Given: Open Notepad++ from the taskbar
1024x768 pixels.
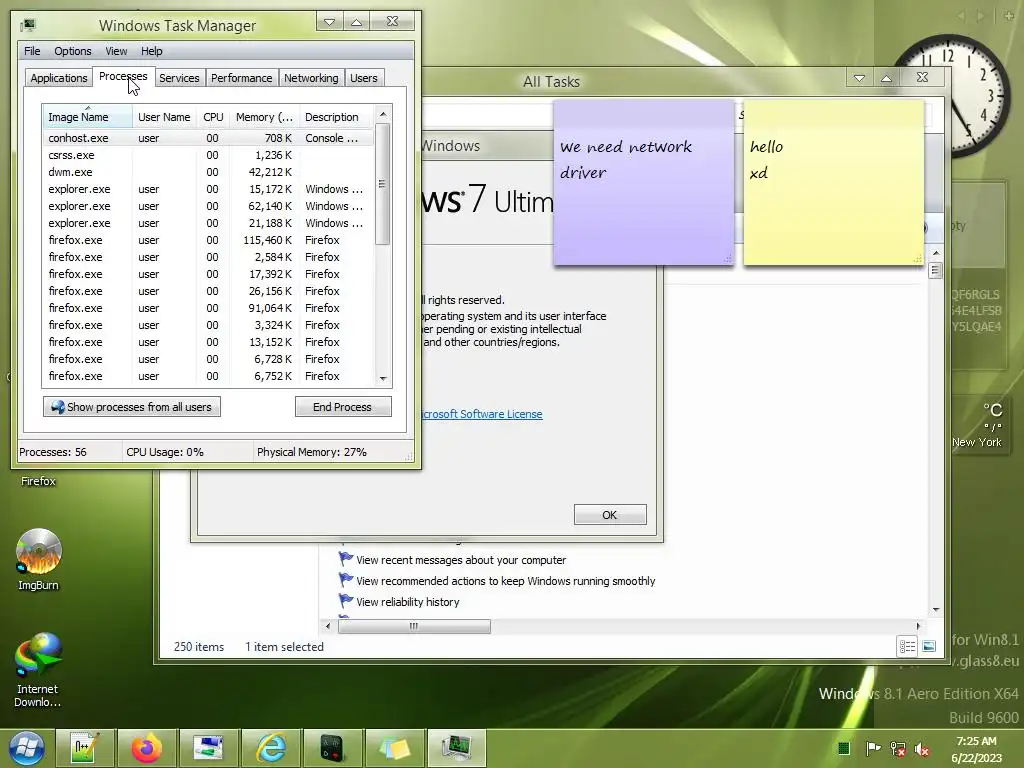Looking at the screenshot, I should click(x=85, y=748).
